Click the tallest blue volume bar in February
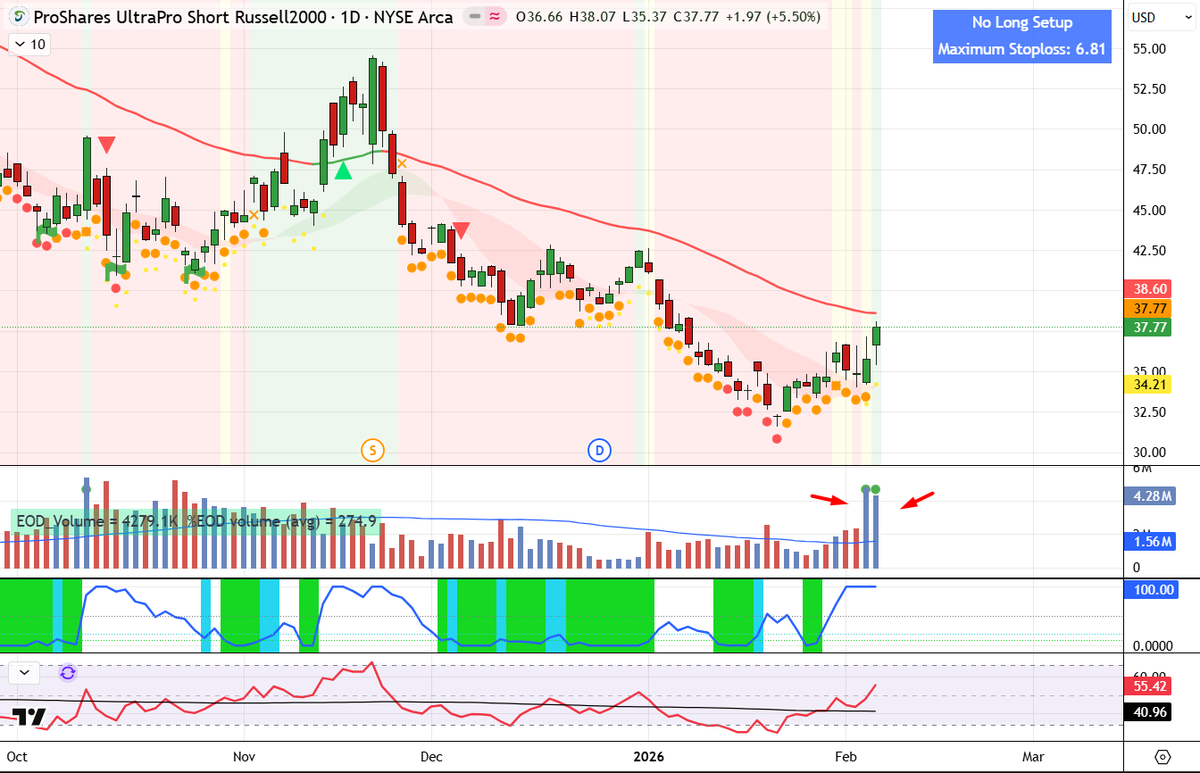The image size is (1200, 773). 866,529
